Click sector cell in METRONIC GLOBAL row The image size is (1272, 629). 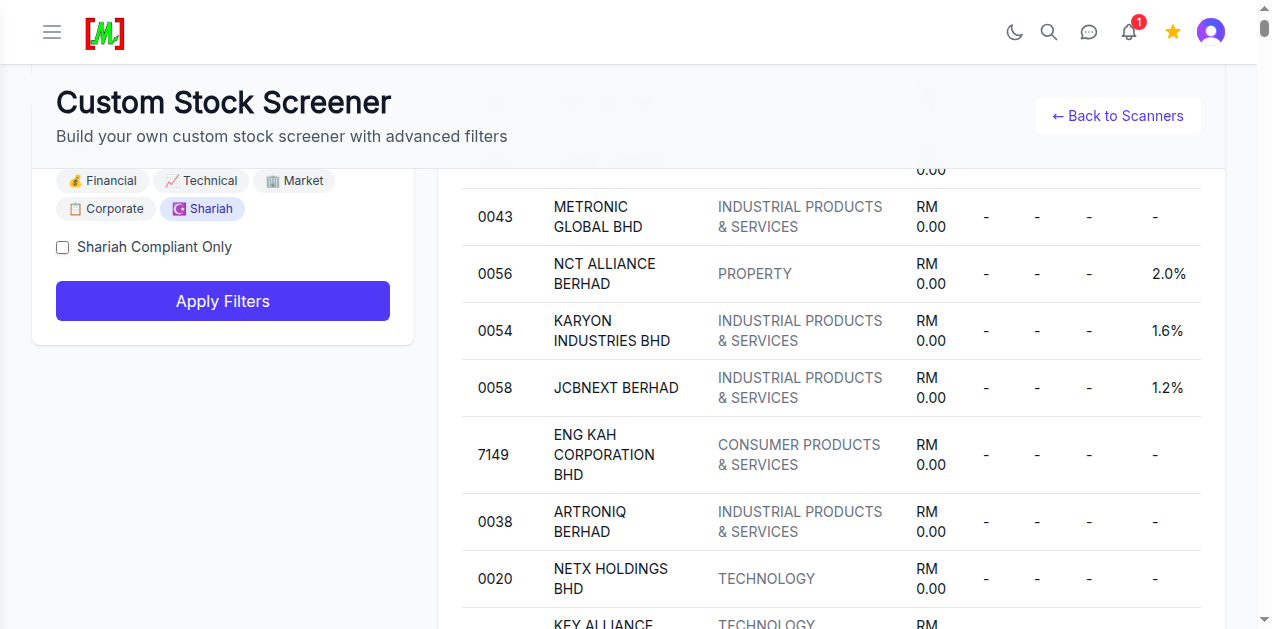(800, 217)
